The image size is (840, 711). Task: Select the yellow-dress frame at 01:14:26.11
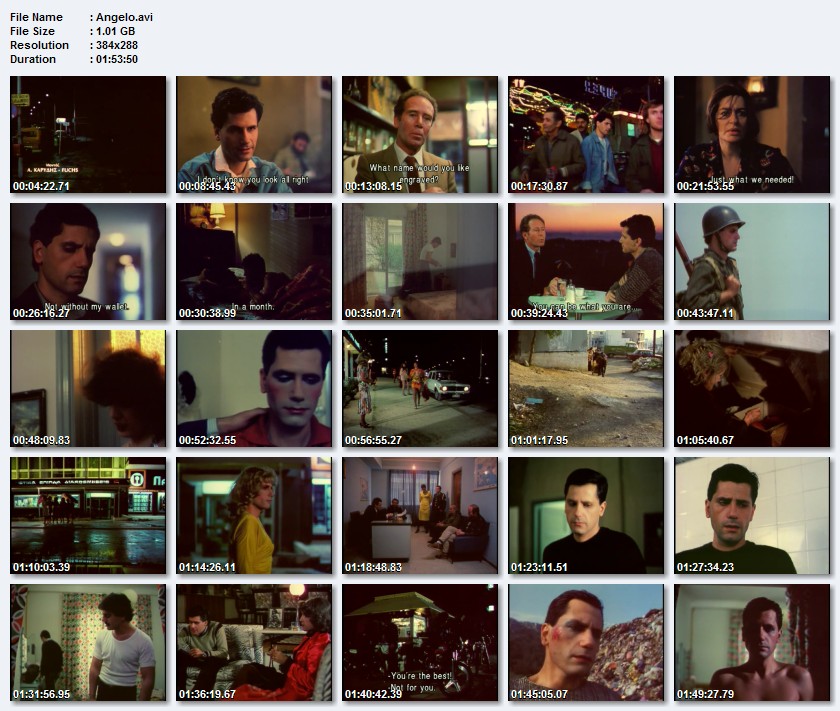click(x=254, y=516)
